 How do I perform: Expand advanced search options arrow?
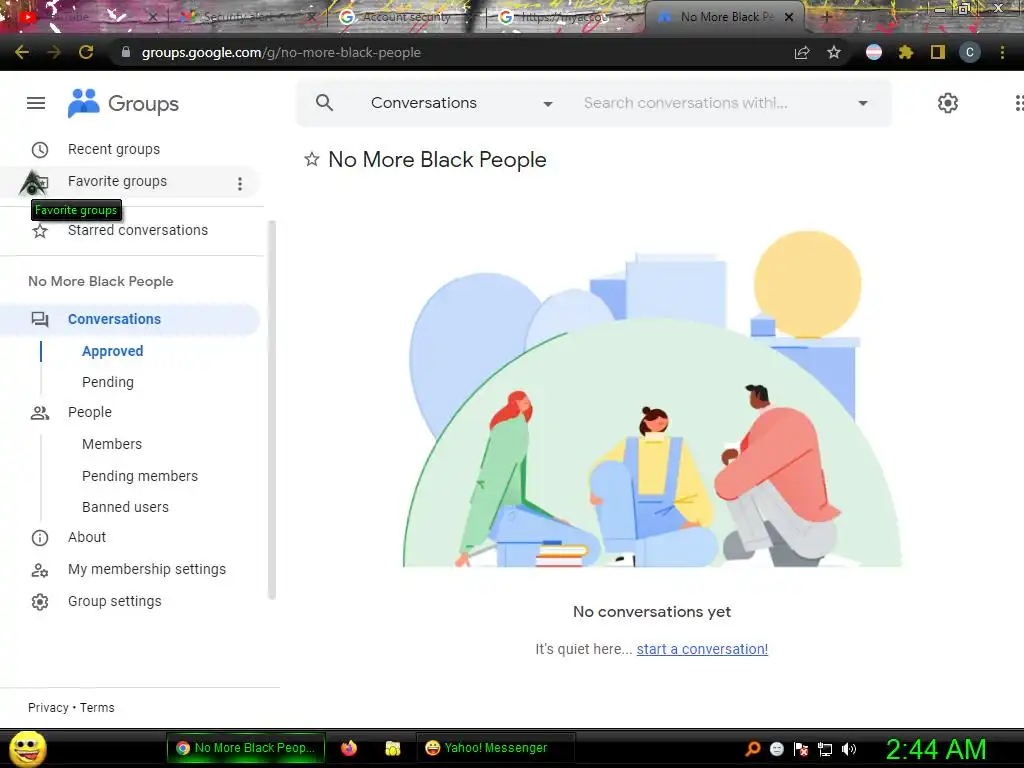pos(863,103)
